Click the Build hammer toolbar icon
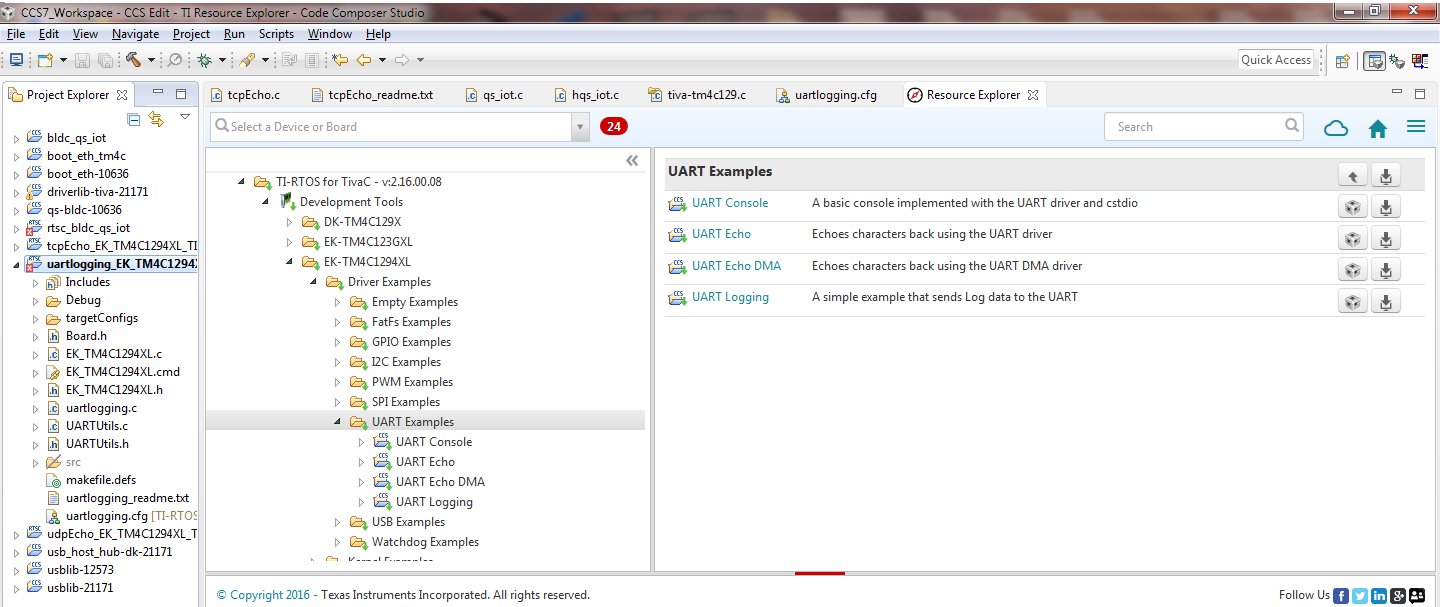The image size is (1440, 607). [x=133, y=60]
